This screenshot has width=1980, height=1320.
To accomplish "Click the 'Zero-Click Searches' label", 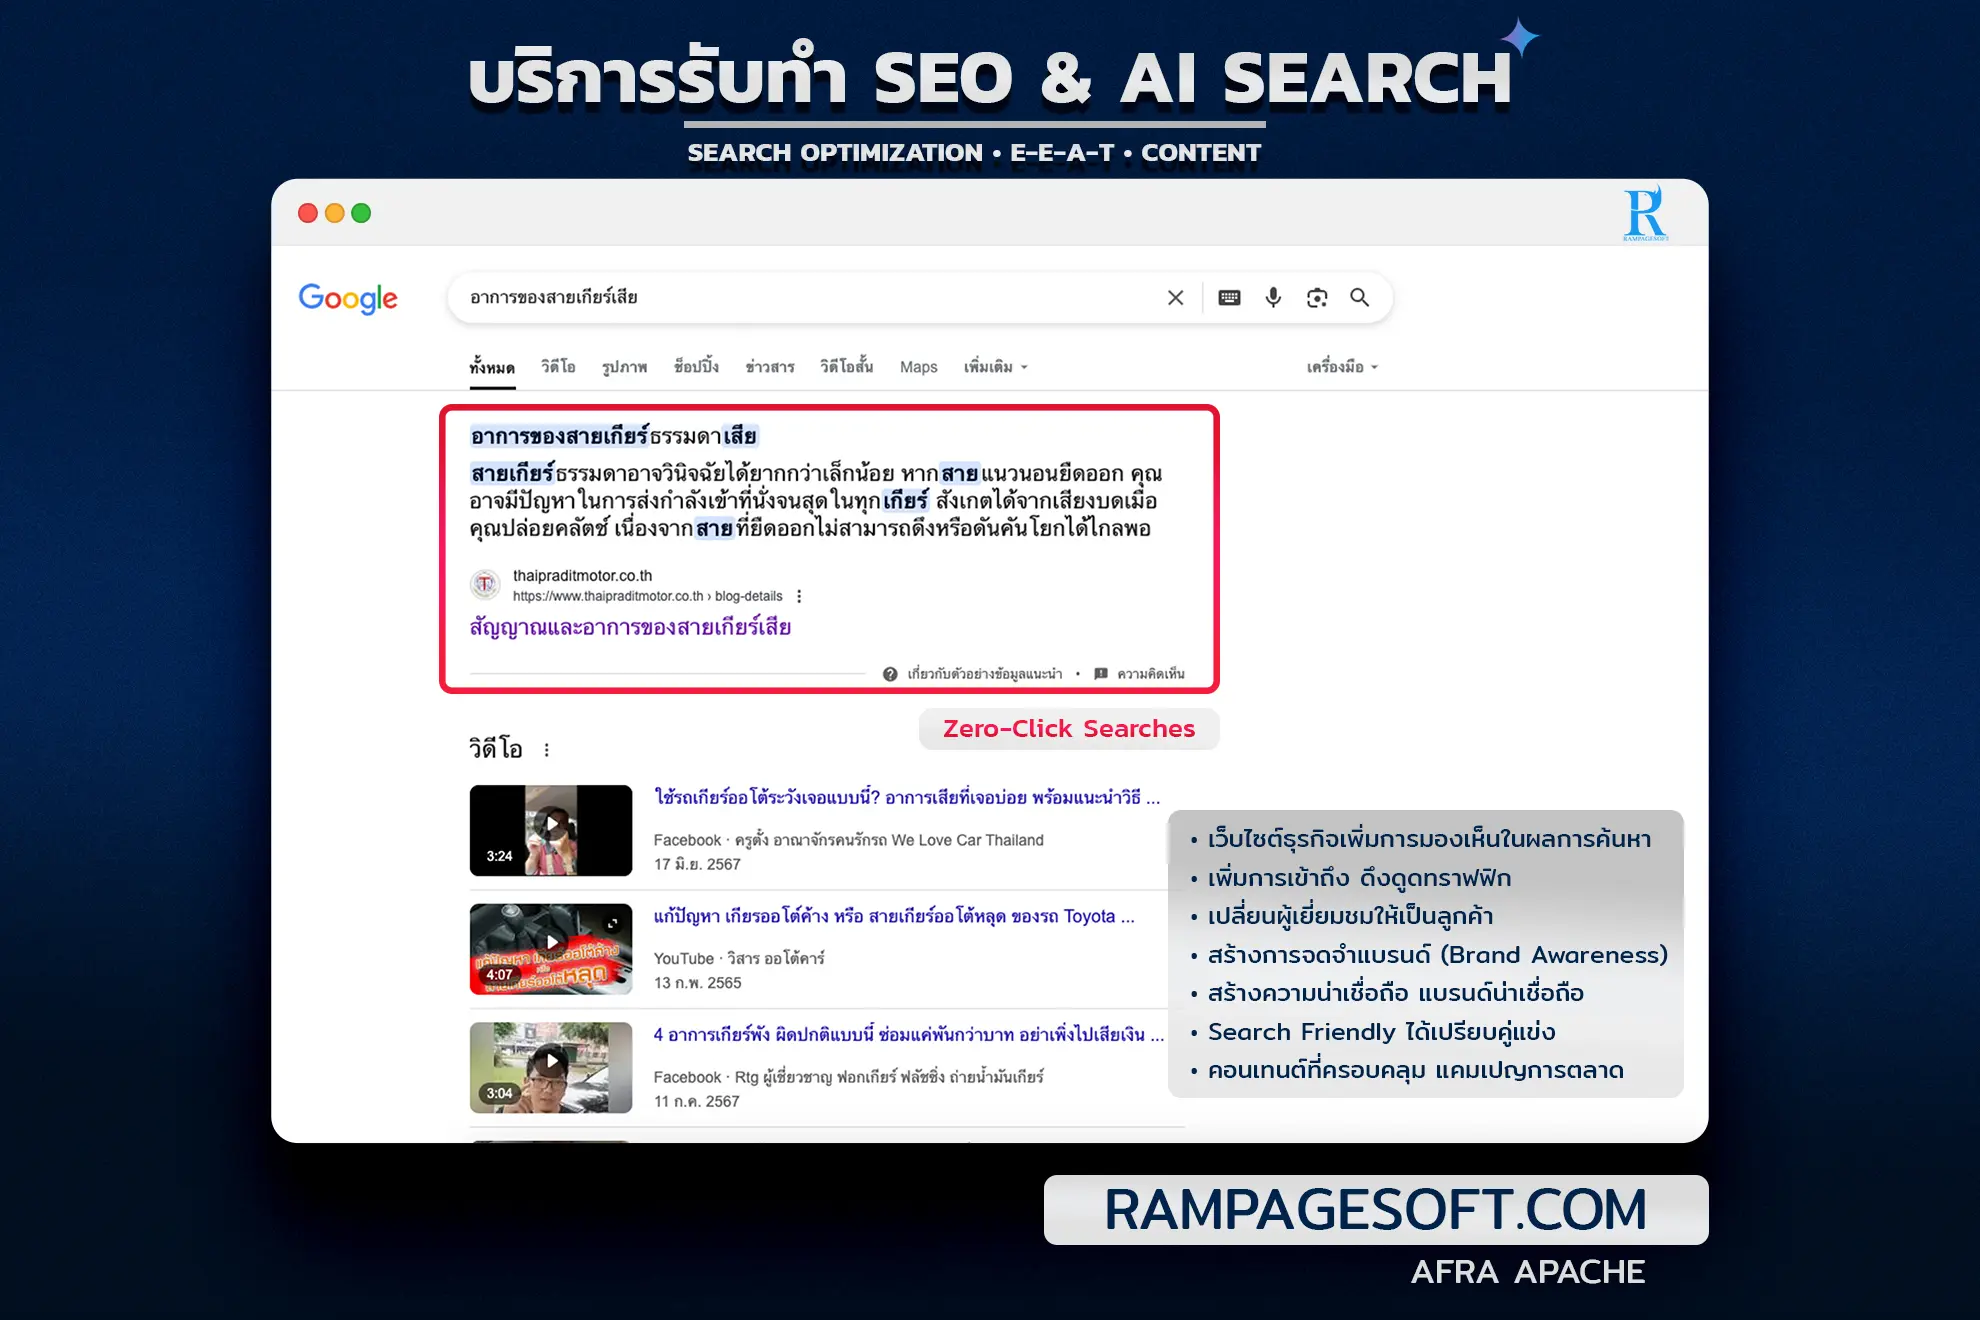I will (x=1069, y=729).
